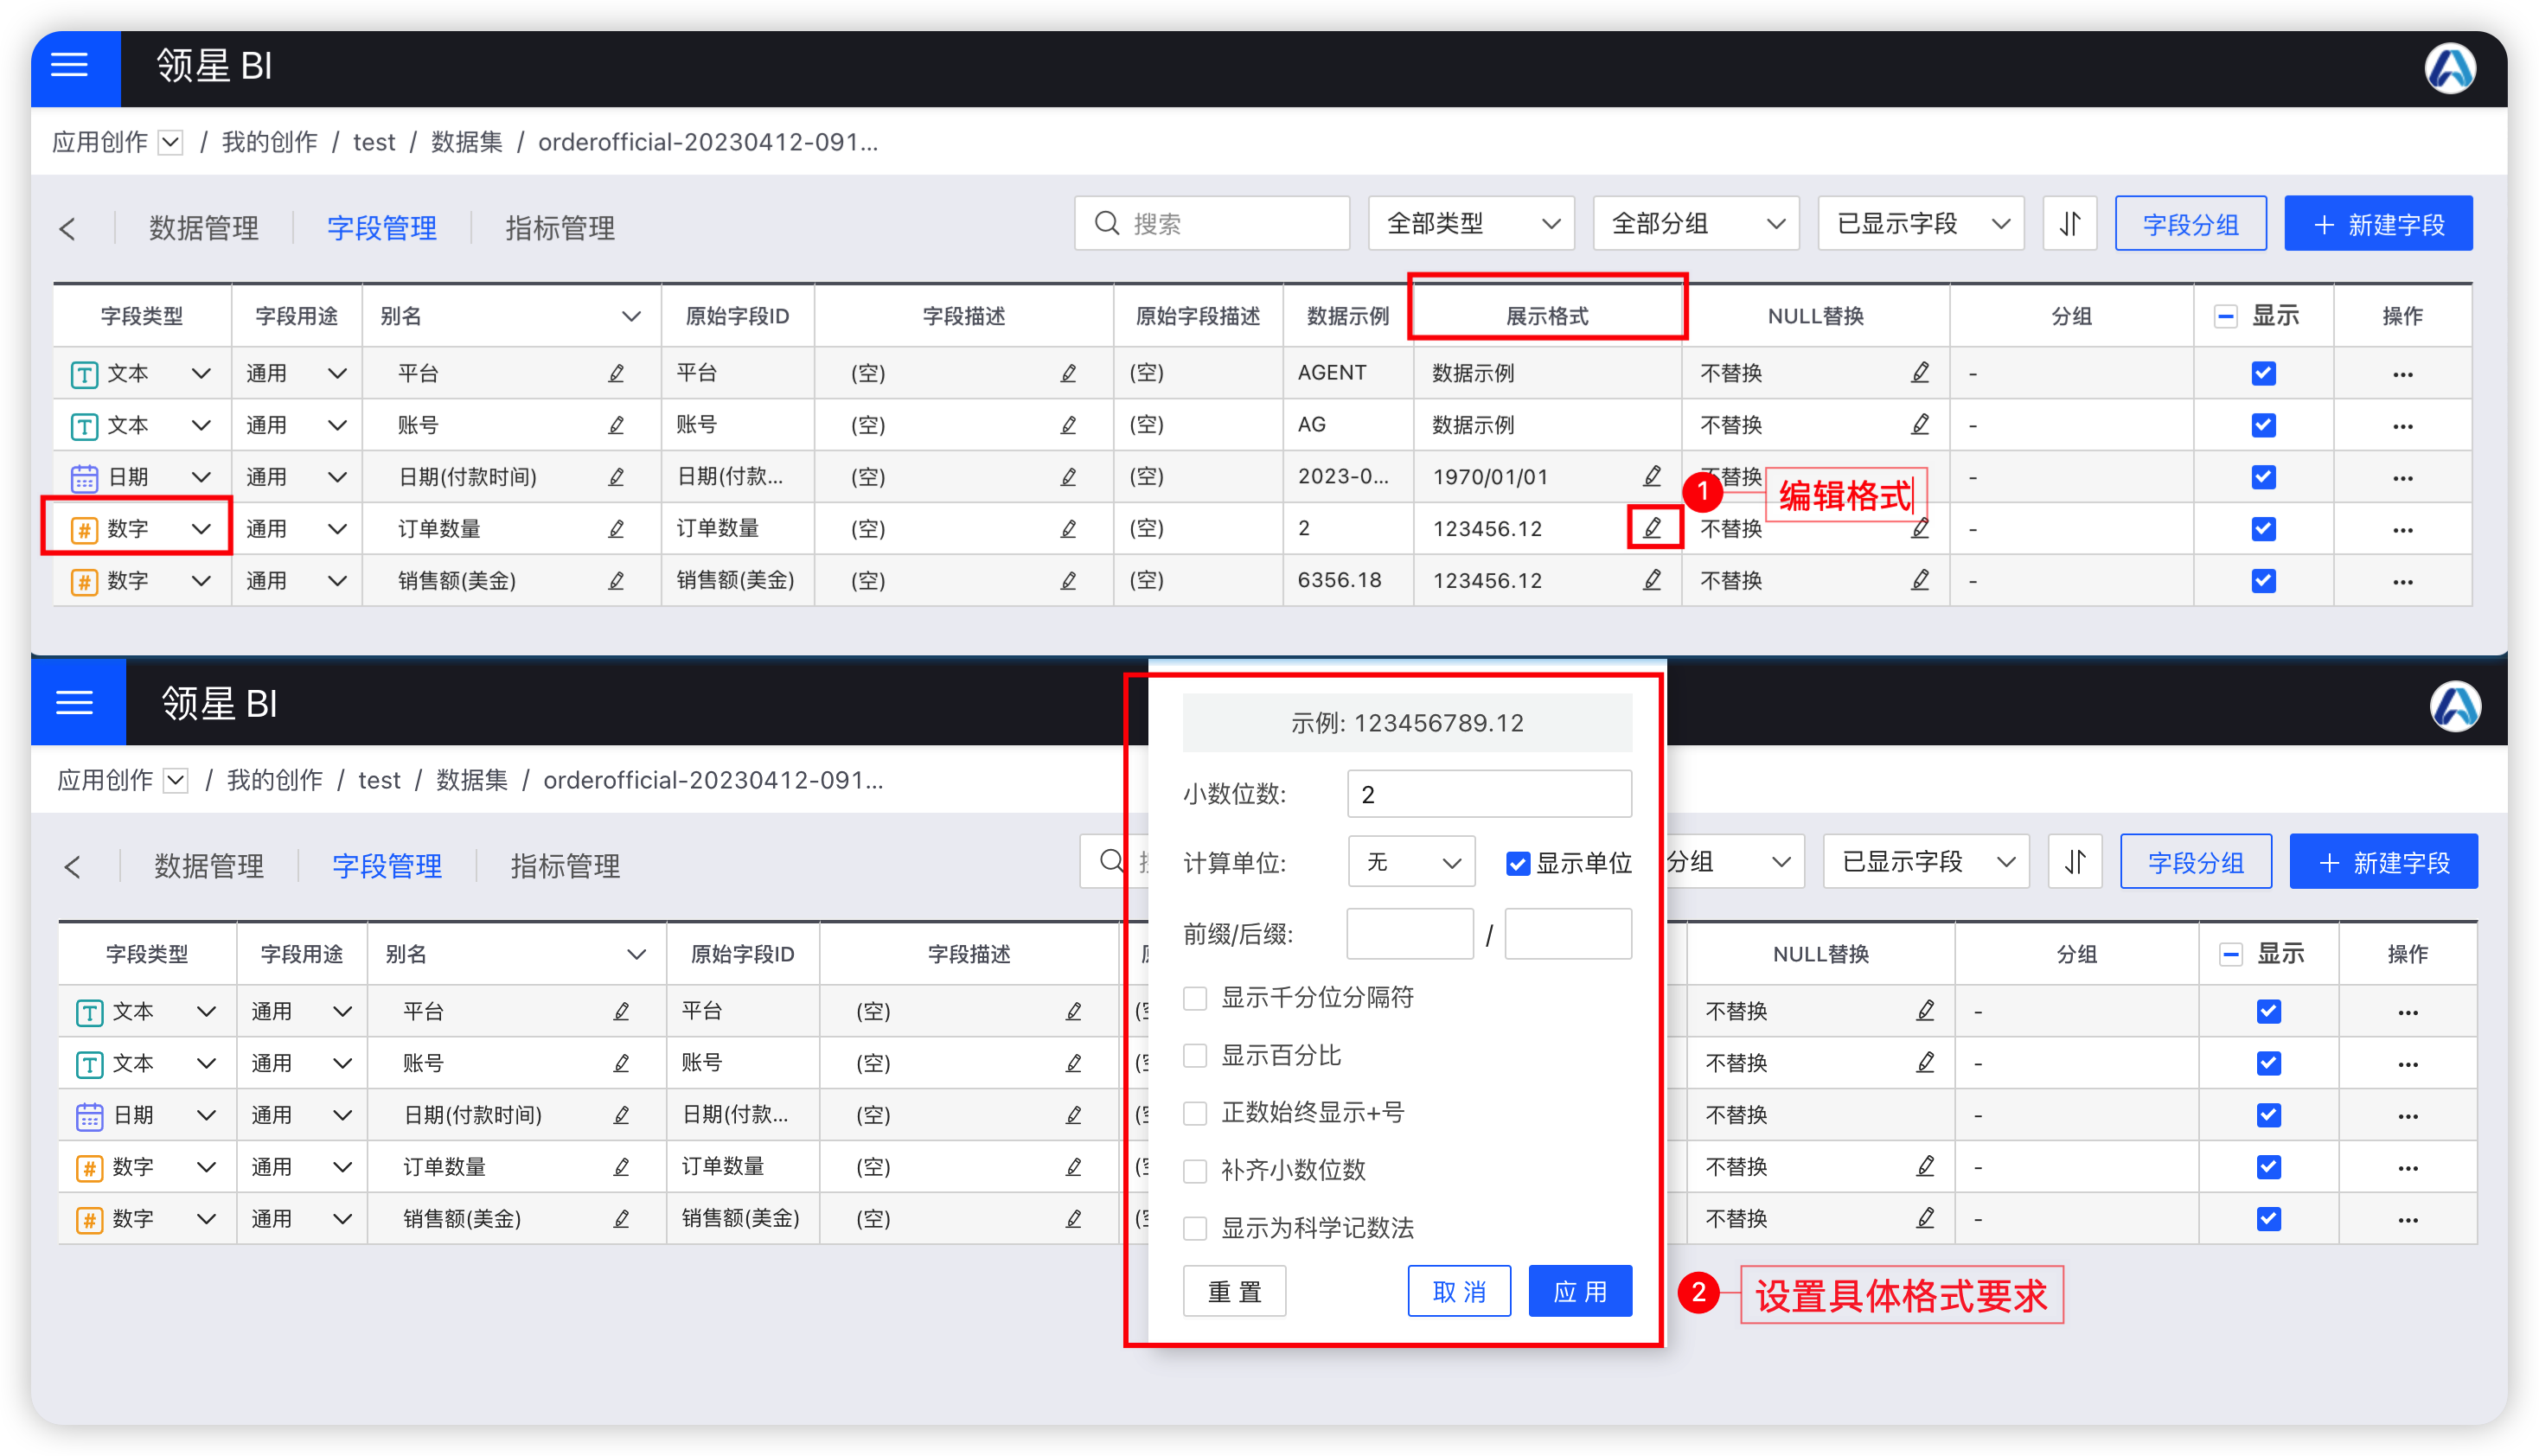
Task: Click the 小数位数 input field
Action: pyautogui.click(x=1489, y=794)
